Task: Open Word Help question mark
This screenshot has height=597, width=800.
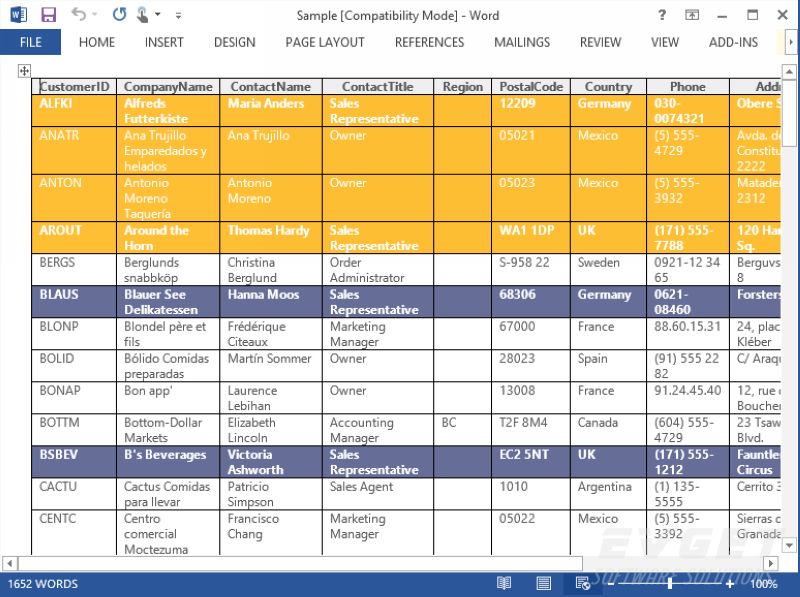Action: (x=662, y=15)
